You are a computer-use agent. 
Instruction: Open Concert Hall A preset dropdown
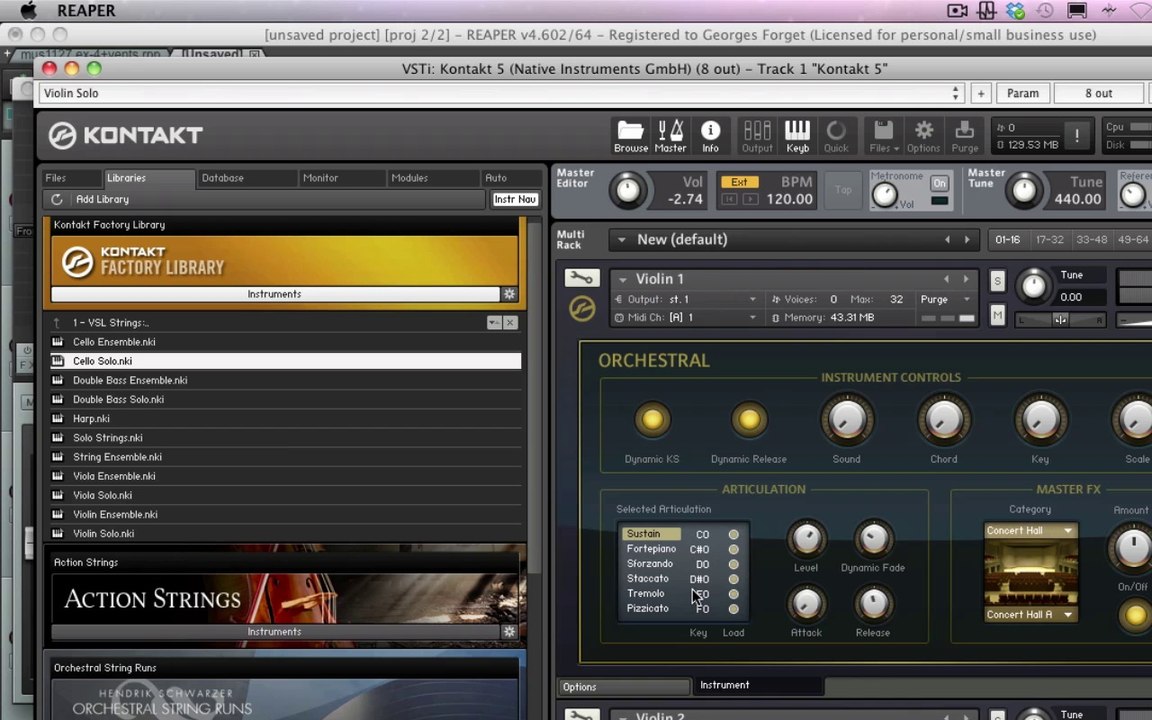coord(1030,614)
